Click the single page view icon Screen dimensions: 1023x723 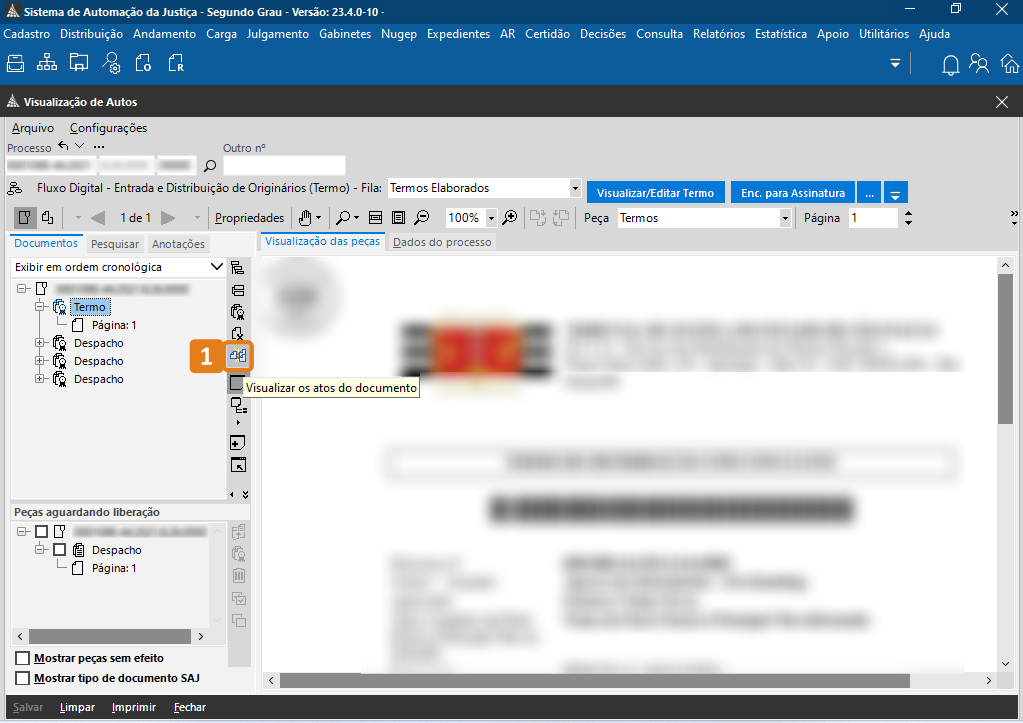pyautogui.click(x=25, y=218)
